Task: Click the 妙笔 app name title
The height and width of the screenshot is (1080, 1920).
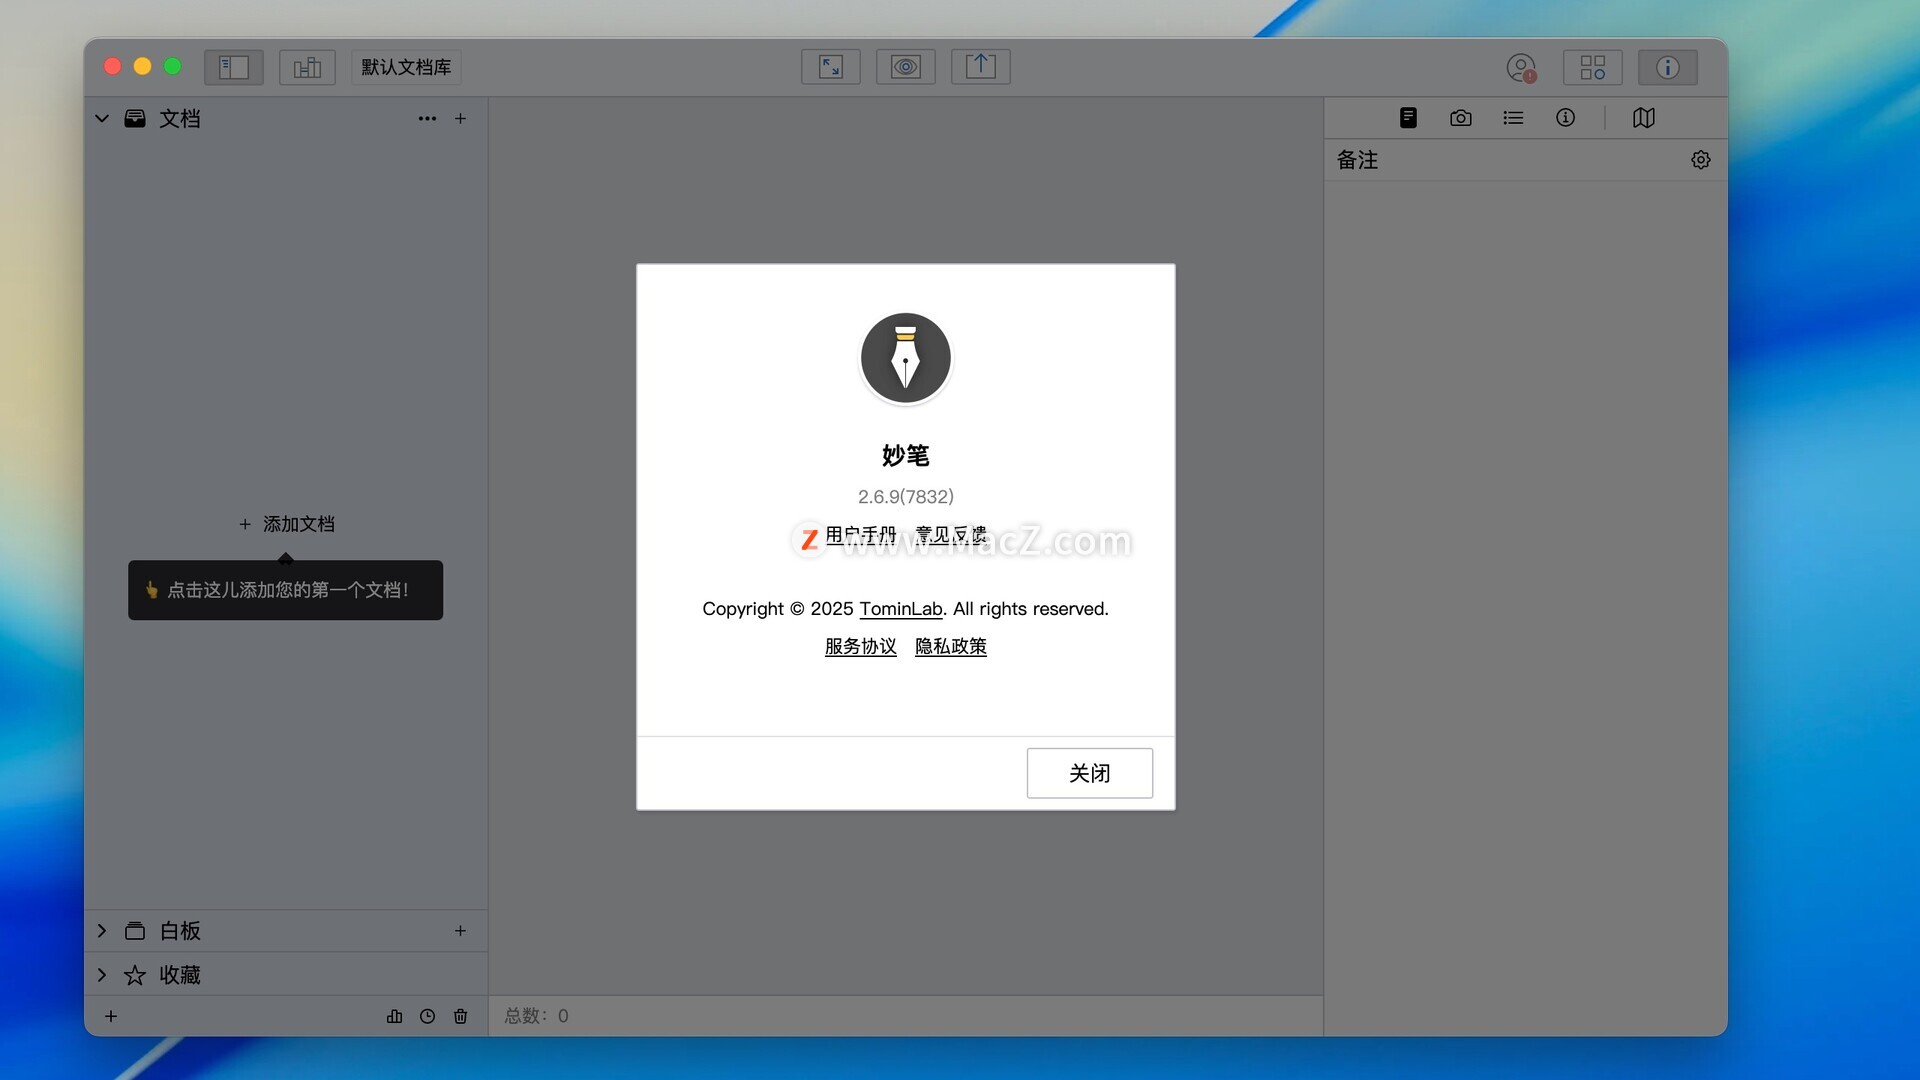Action: 906,456
